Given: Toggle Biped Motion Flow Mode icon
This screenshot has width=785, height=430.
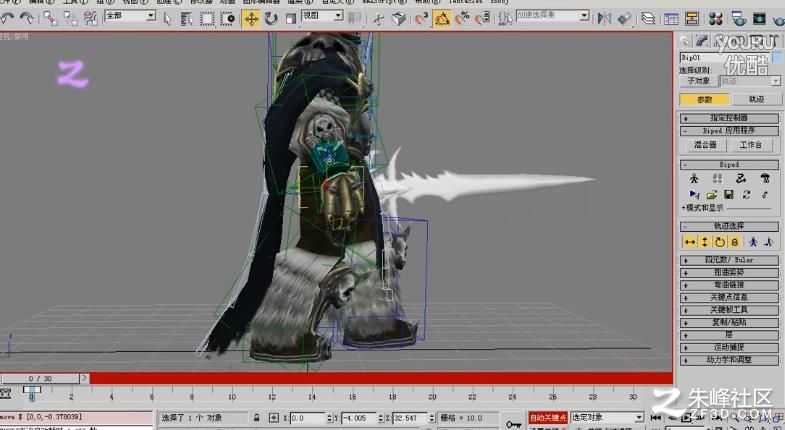Looking at the screenshot, I should click(741, 178).
